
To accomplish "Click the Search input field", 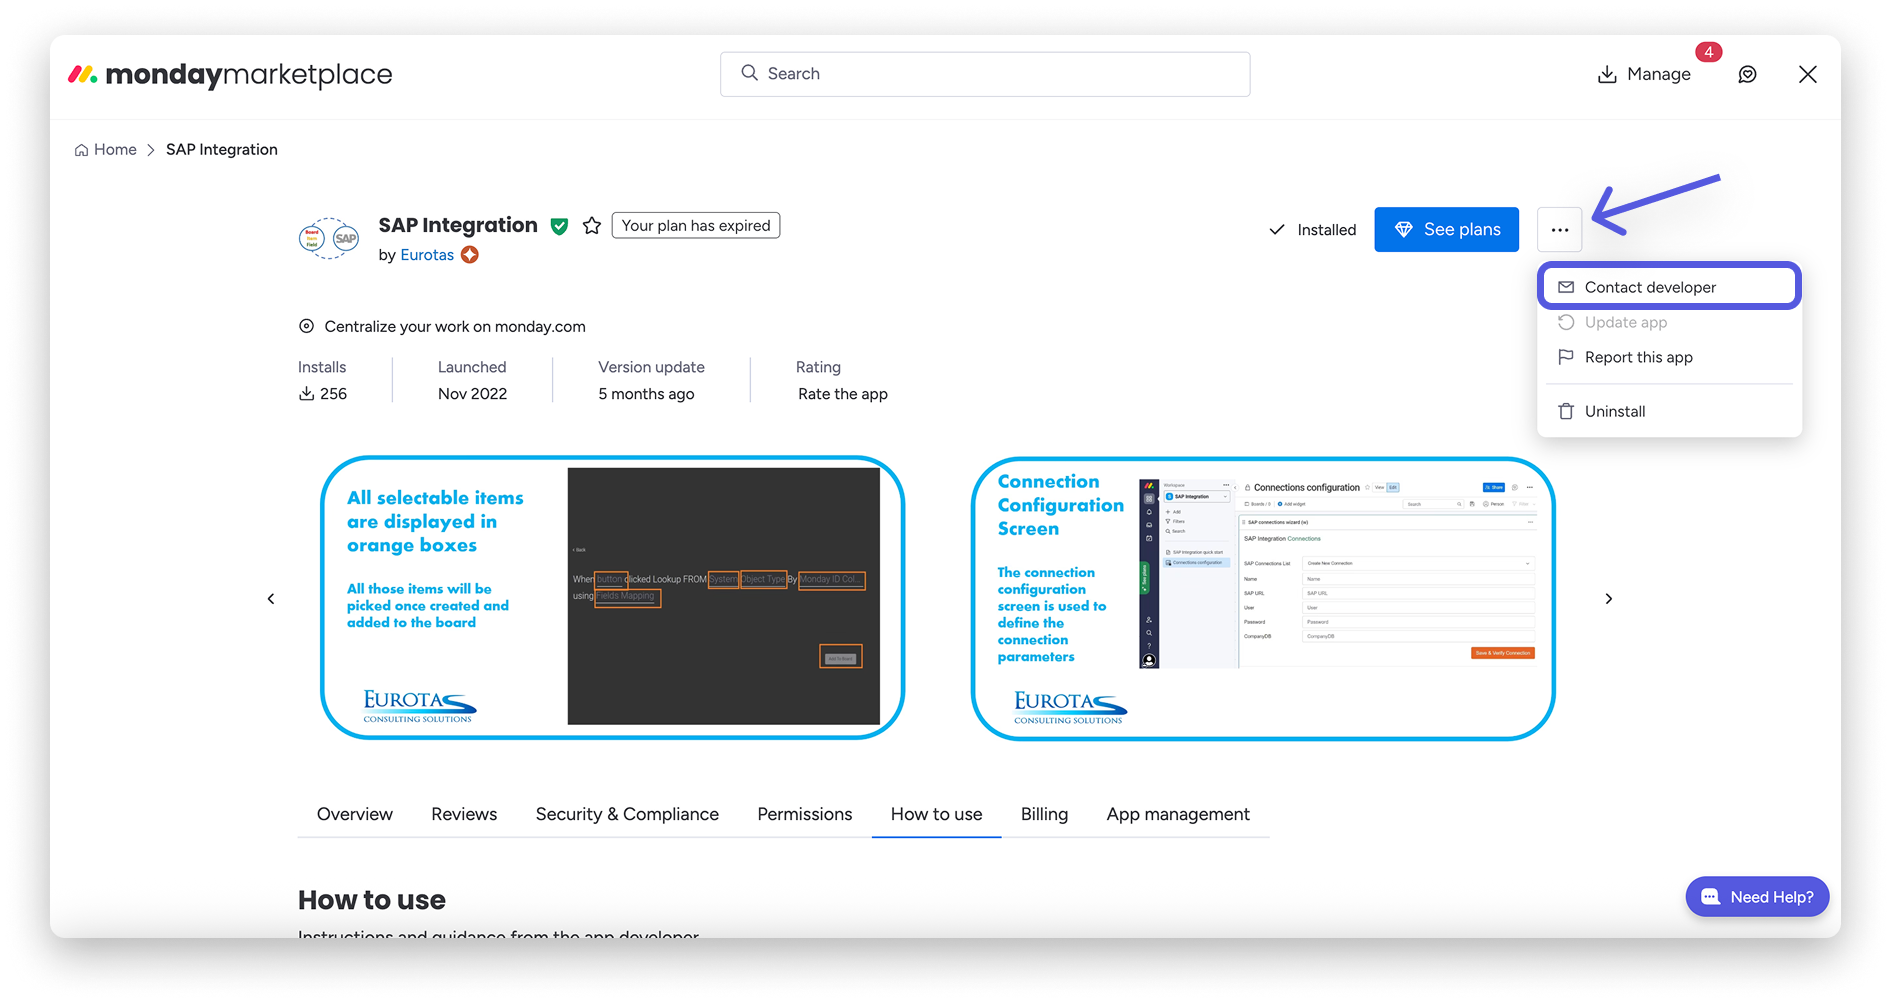I will (x=985, y=74).
